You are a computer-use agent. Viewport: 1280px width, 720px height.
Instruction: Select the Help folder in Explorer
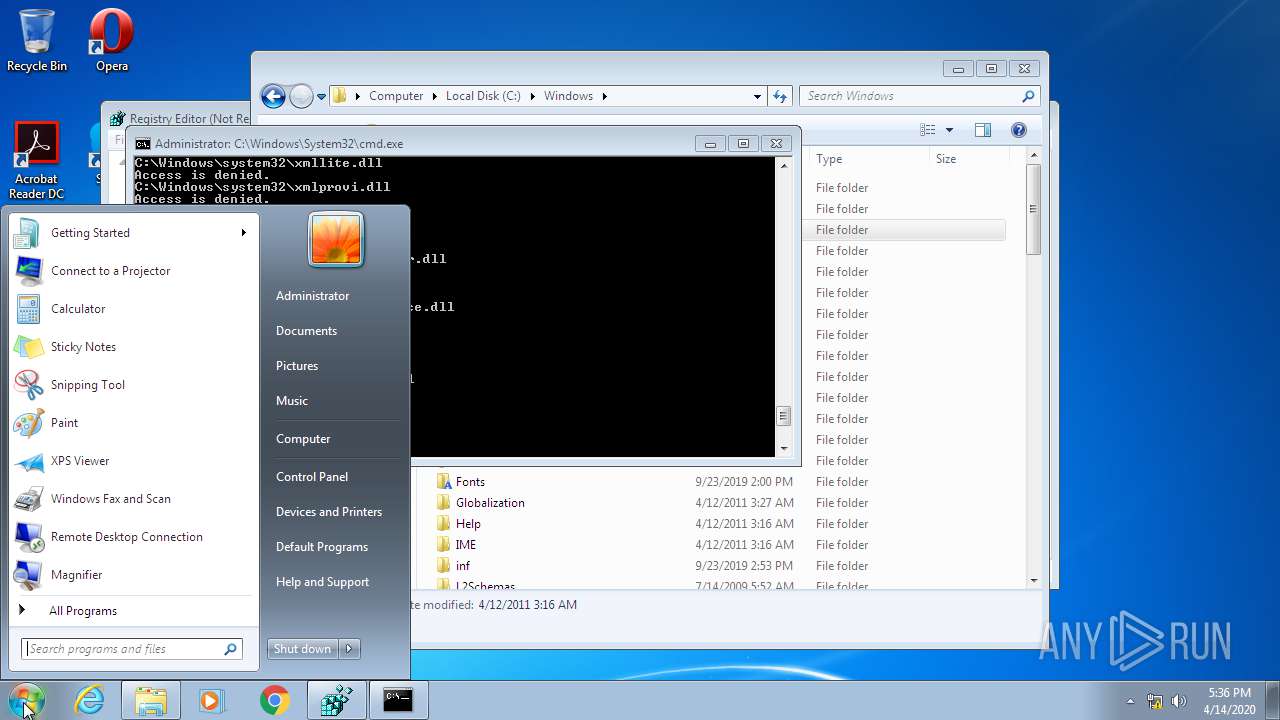pos(468,524)
